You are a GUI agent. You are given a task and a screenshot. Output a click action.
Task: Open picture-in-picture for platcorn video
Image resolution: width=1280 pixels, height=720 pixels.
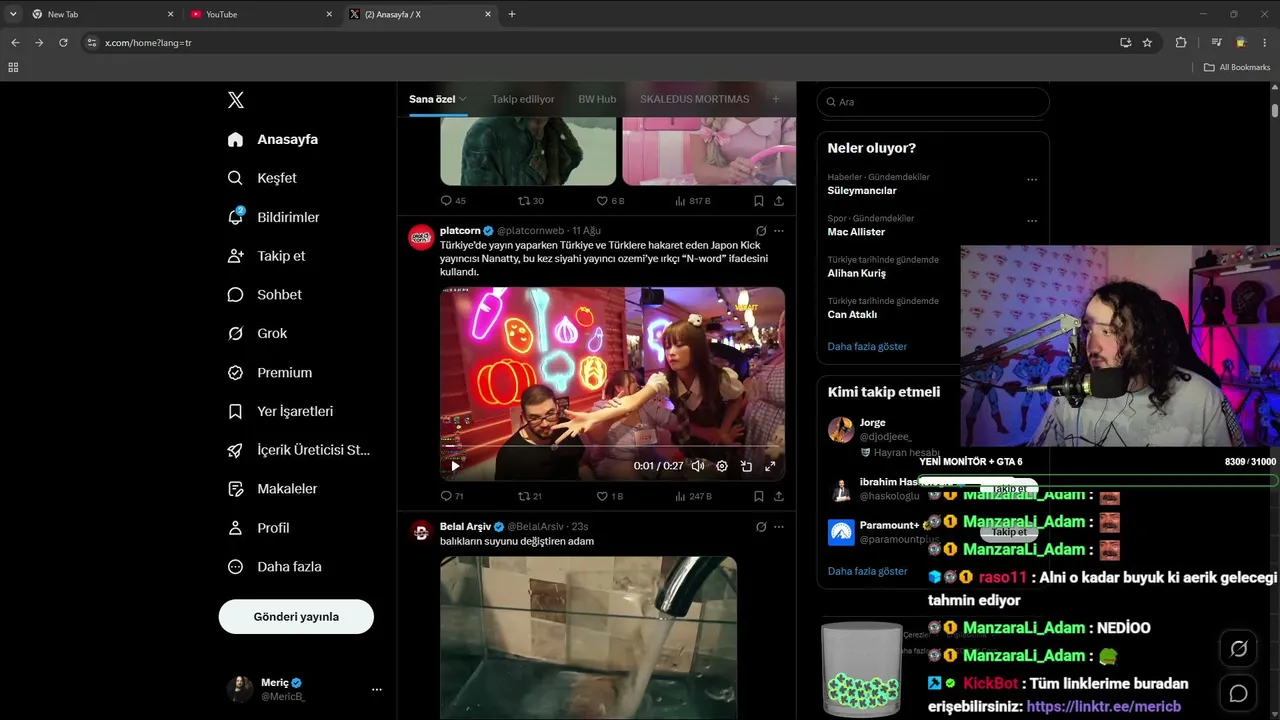746,466
